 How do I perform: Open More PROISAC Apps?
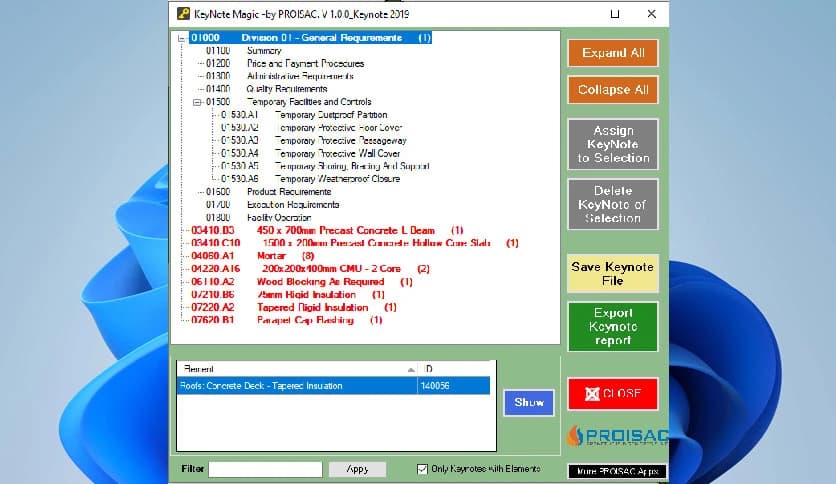click(x=616, y=471)
